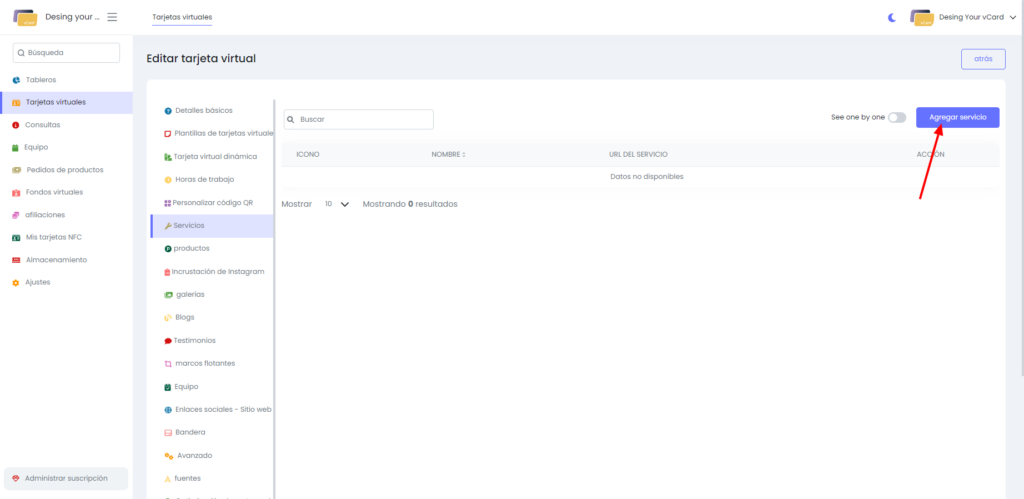
Task: Toggle dark mode moon icon
Action: tap(892, 17)
